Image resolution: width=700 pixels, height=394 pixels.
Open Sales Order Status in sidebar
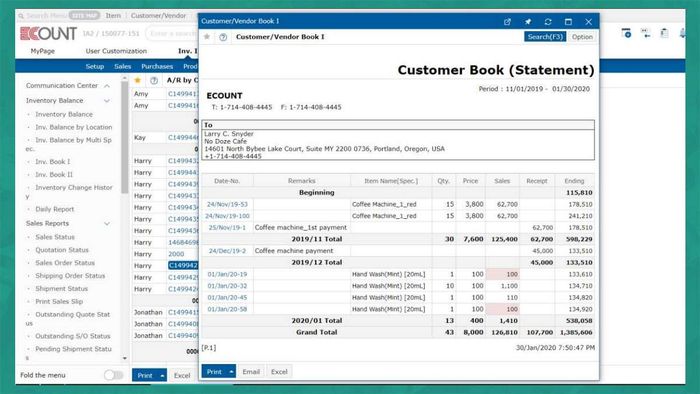coord(65,263)
